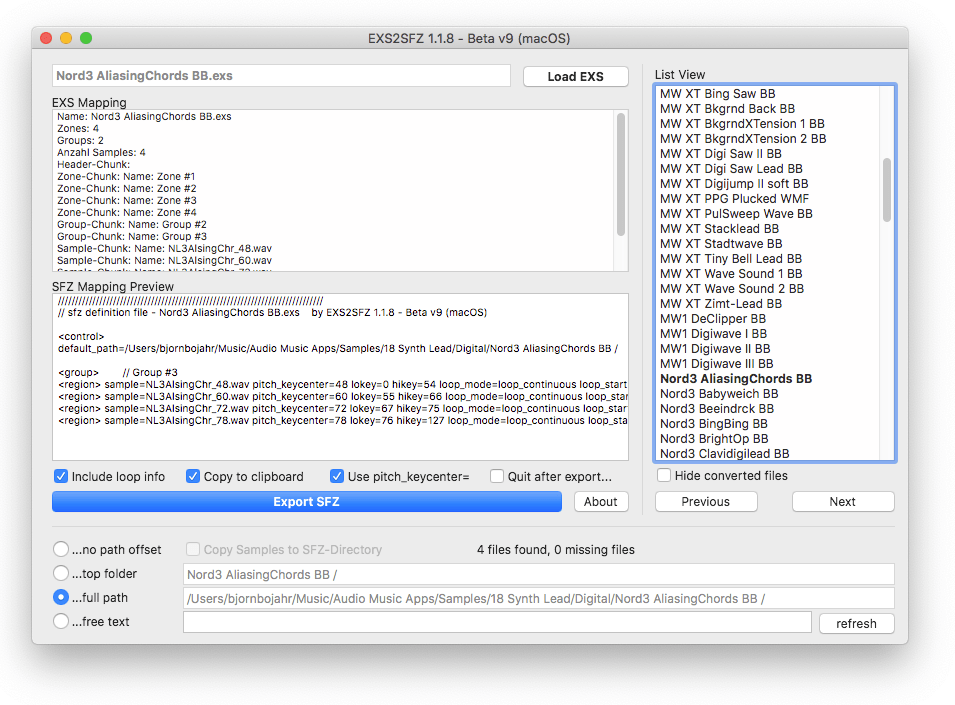Screen dimensions: 955x705
Task: Click the free text input field
Action: (497, 622)
